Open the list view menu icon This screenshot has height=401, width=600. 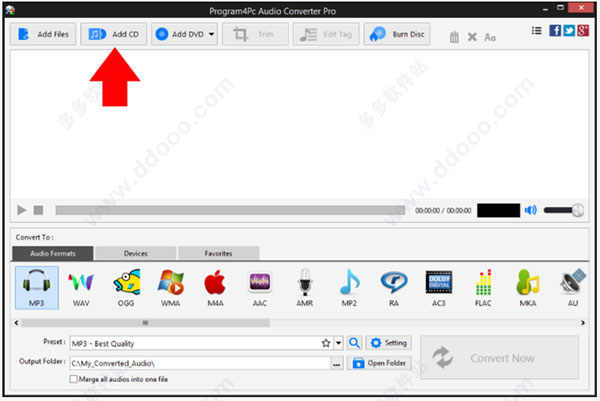(x=536, y=31)
